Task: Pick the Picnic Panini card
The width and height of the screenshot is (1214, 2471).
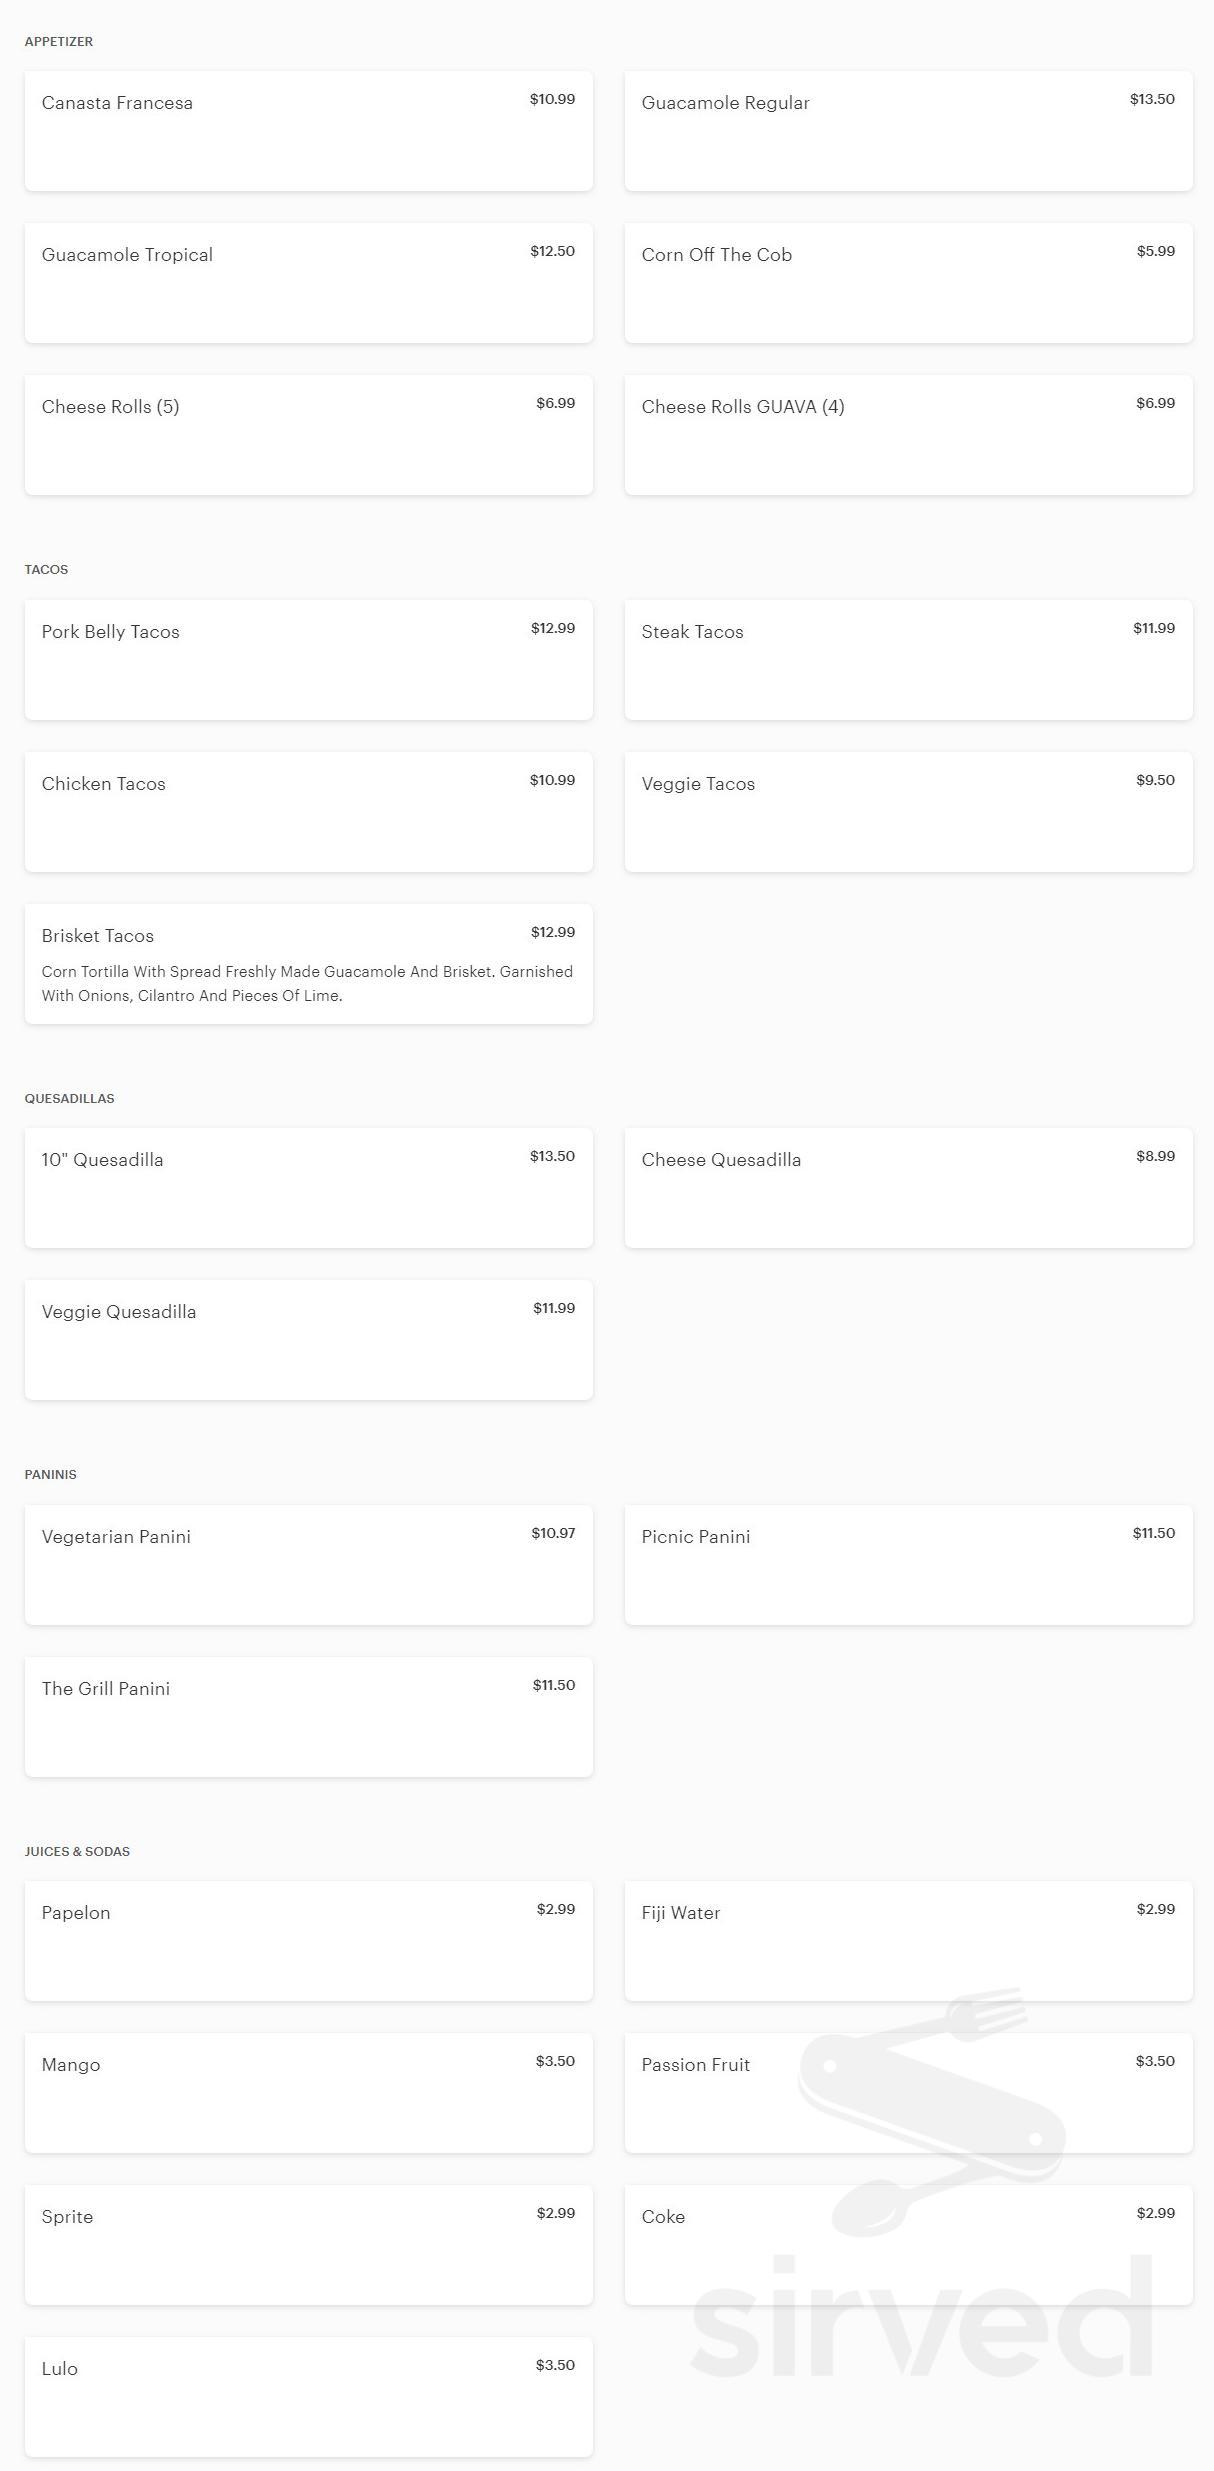Action: click(908, 1565)
